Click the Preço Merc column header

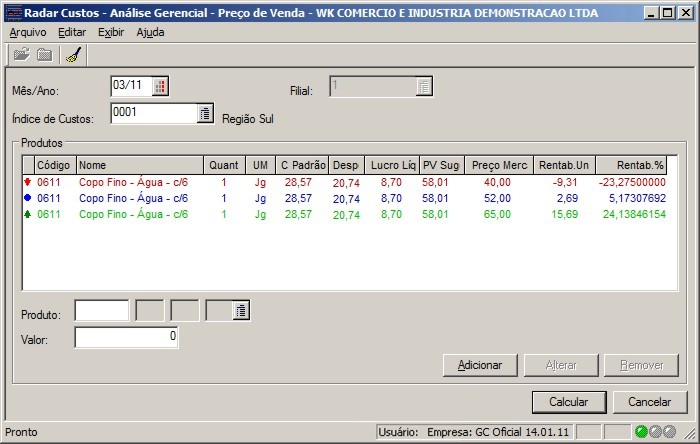coord(498,165)
